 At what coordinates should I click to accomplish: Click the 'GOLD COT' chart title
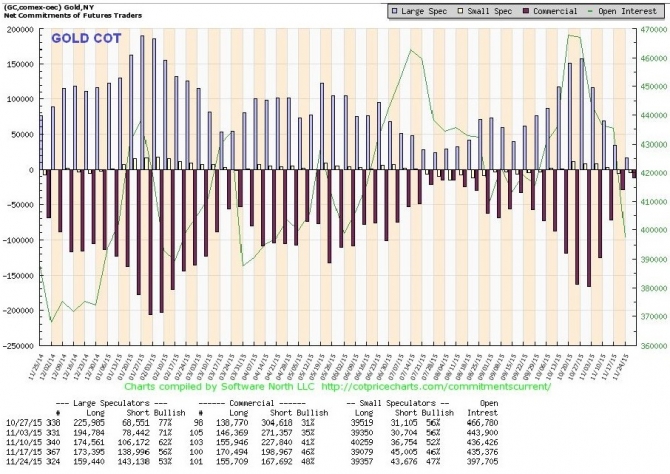click(86, 38)
